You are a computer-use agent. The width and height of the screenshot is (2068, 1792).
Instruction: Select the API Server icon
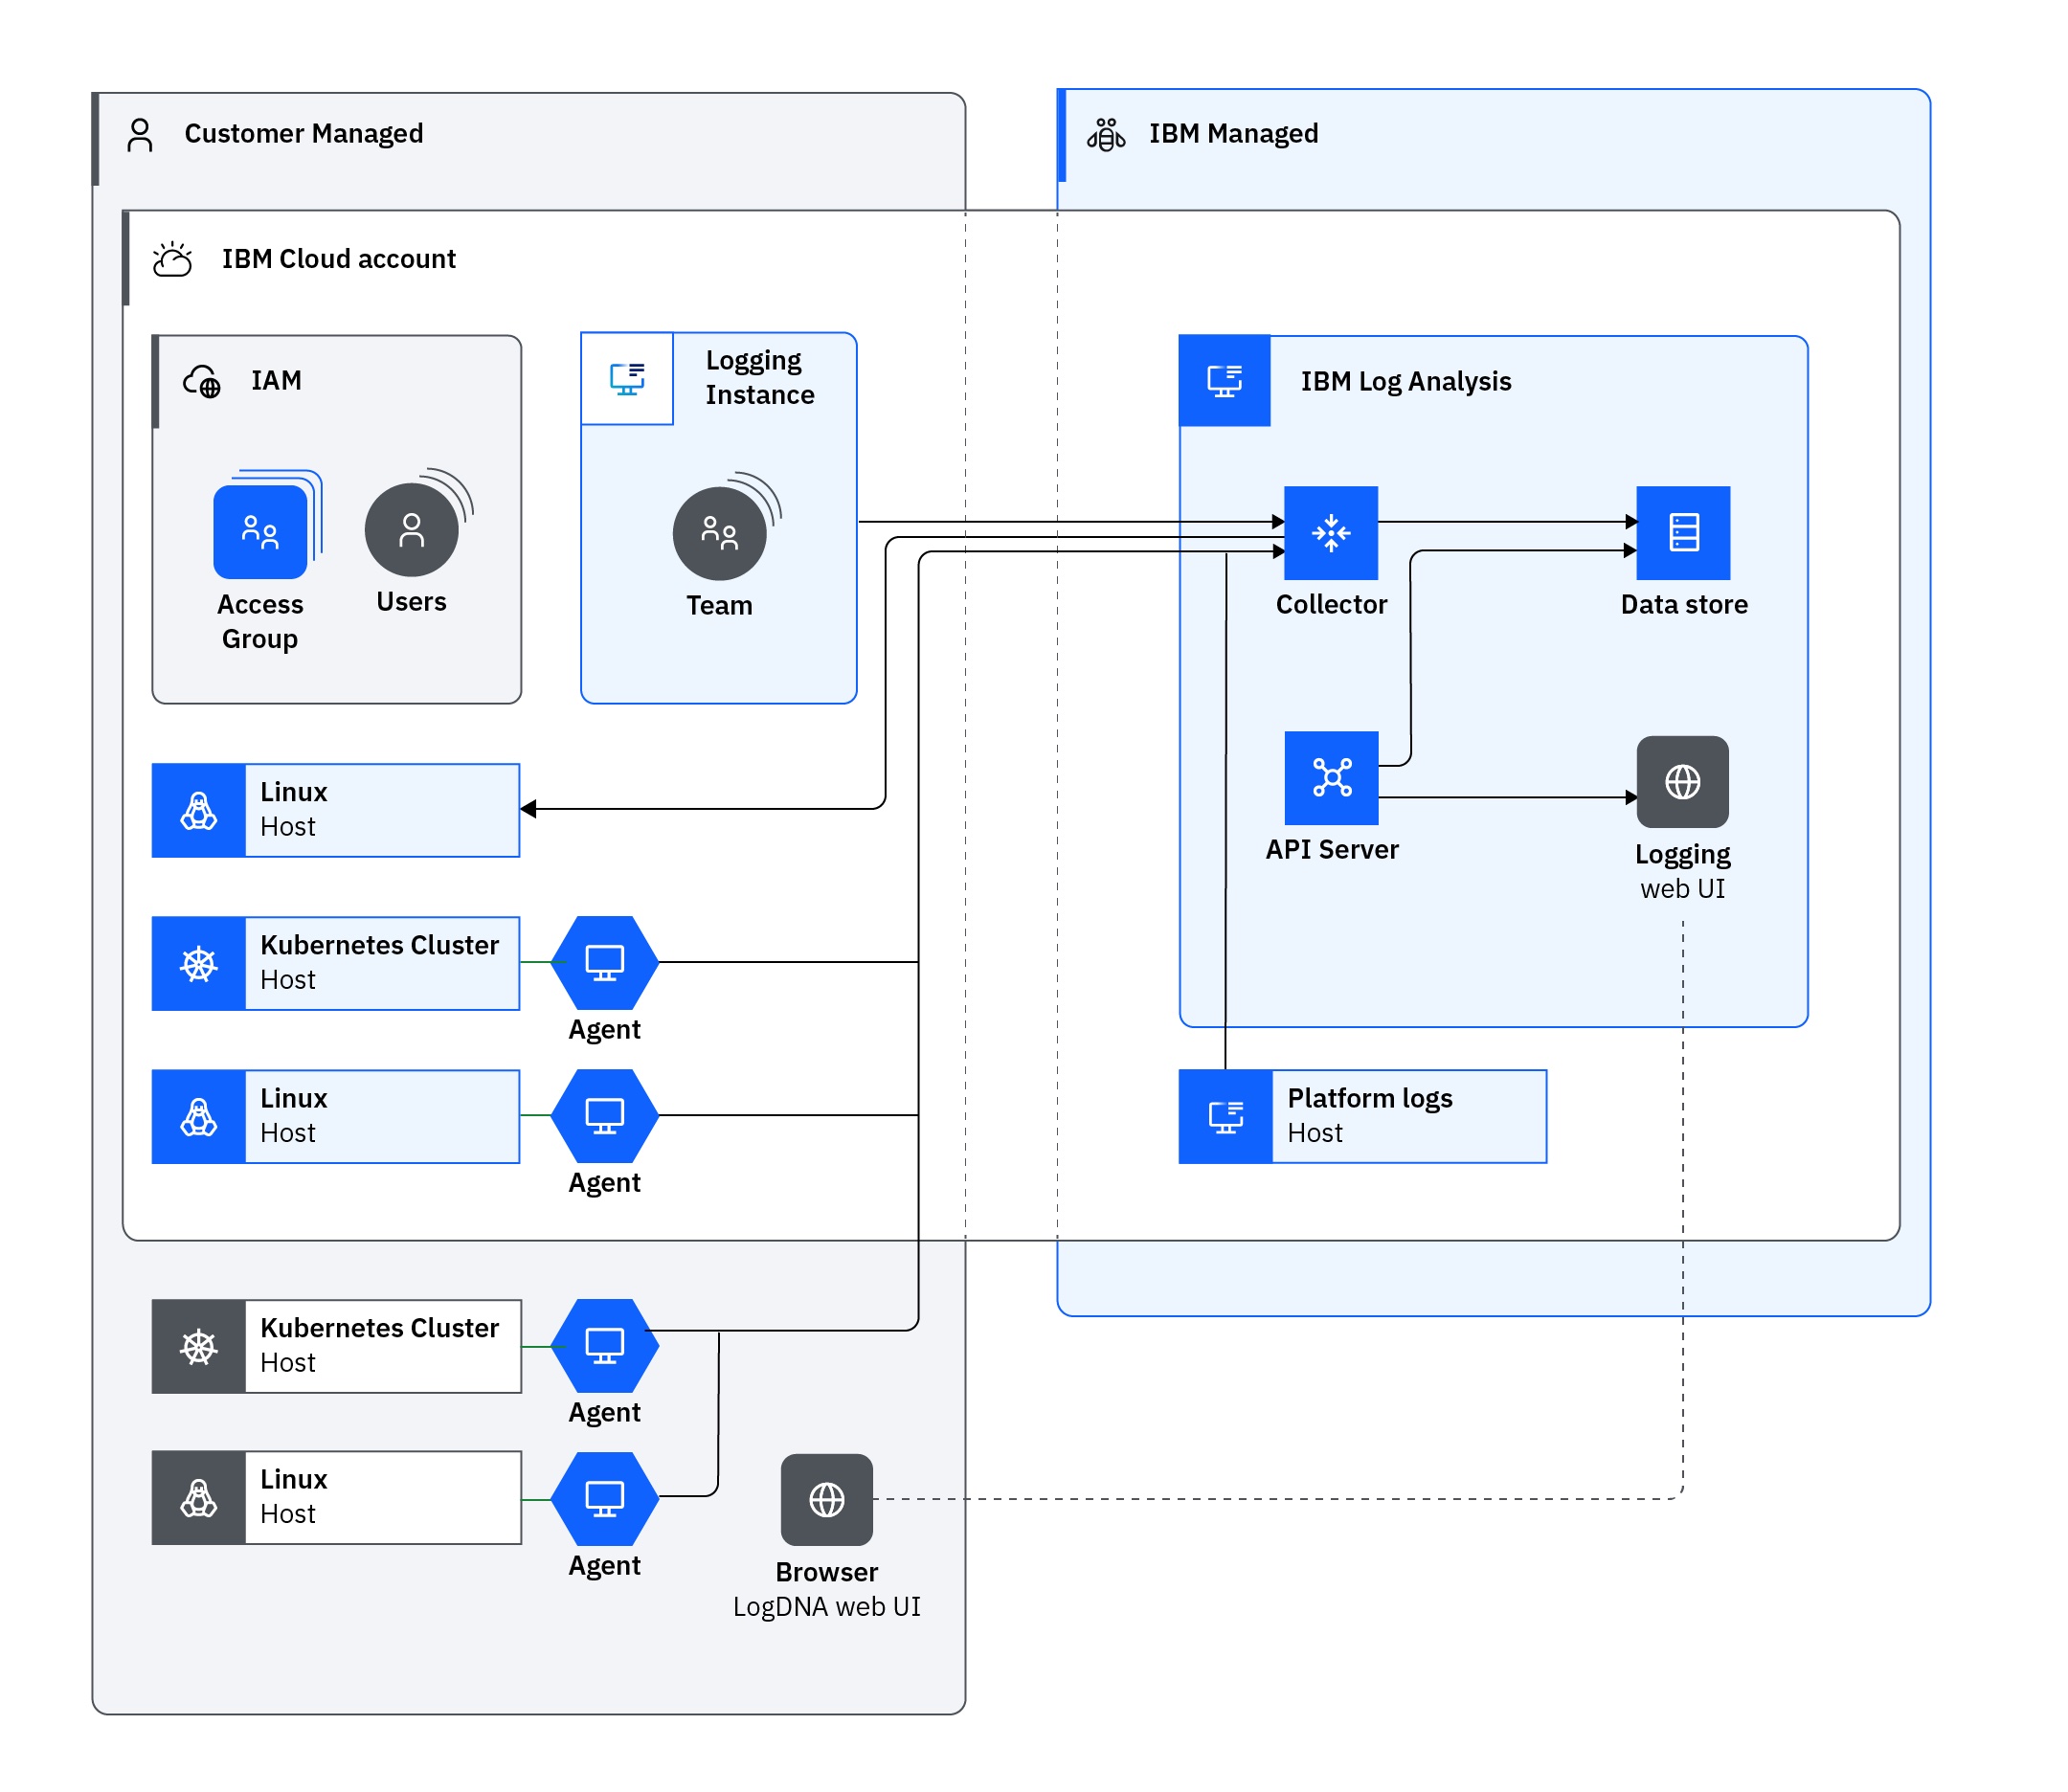coord(1332,778)
